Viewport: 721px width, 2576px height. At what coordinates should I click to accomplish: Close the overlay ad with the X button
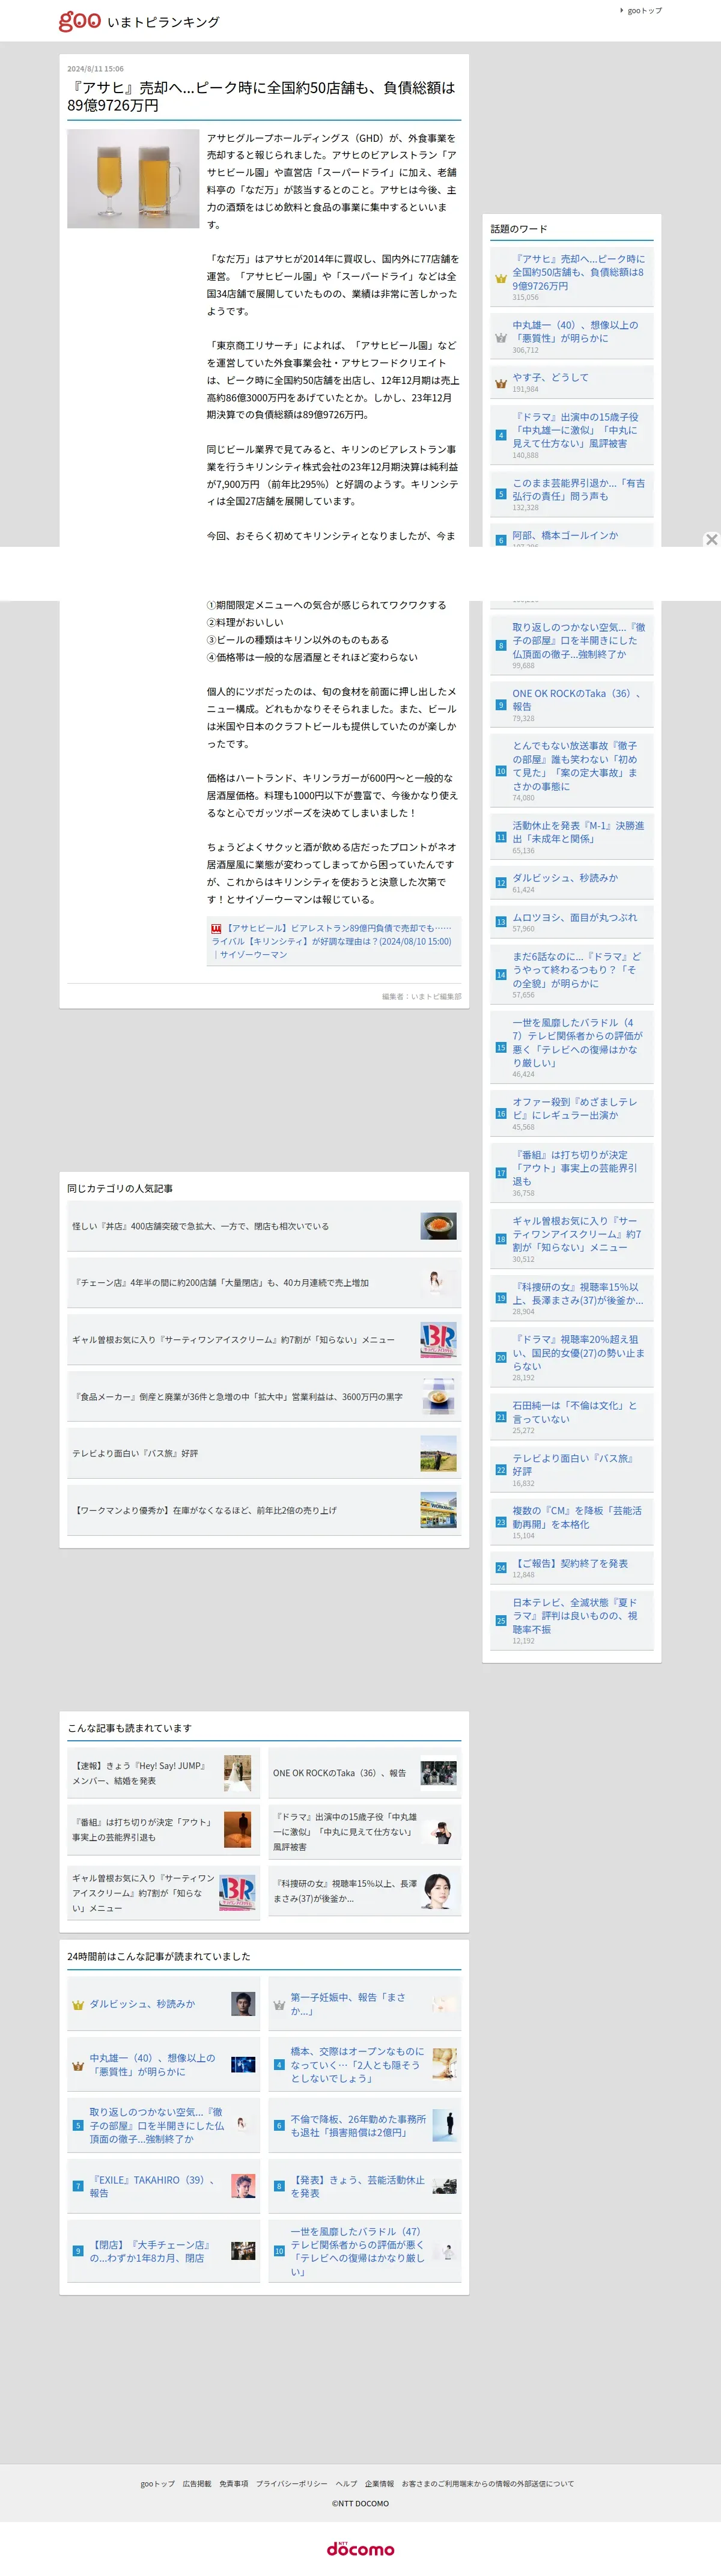711,539
